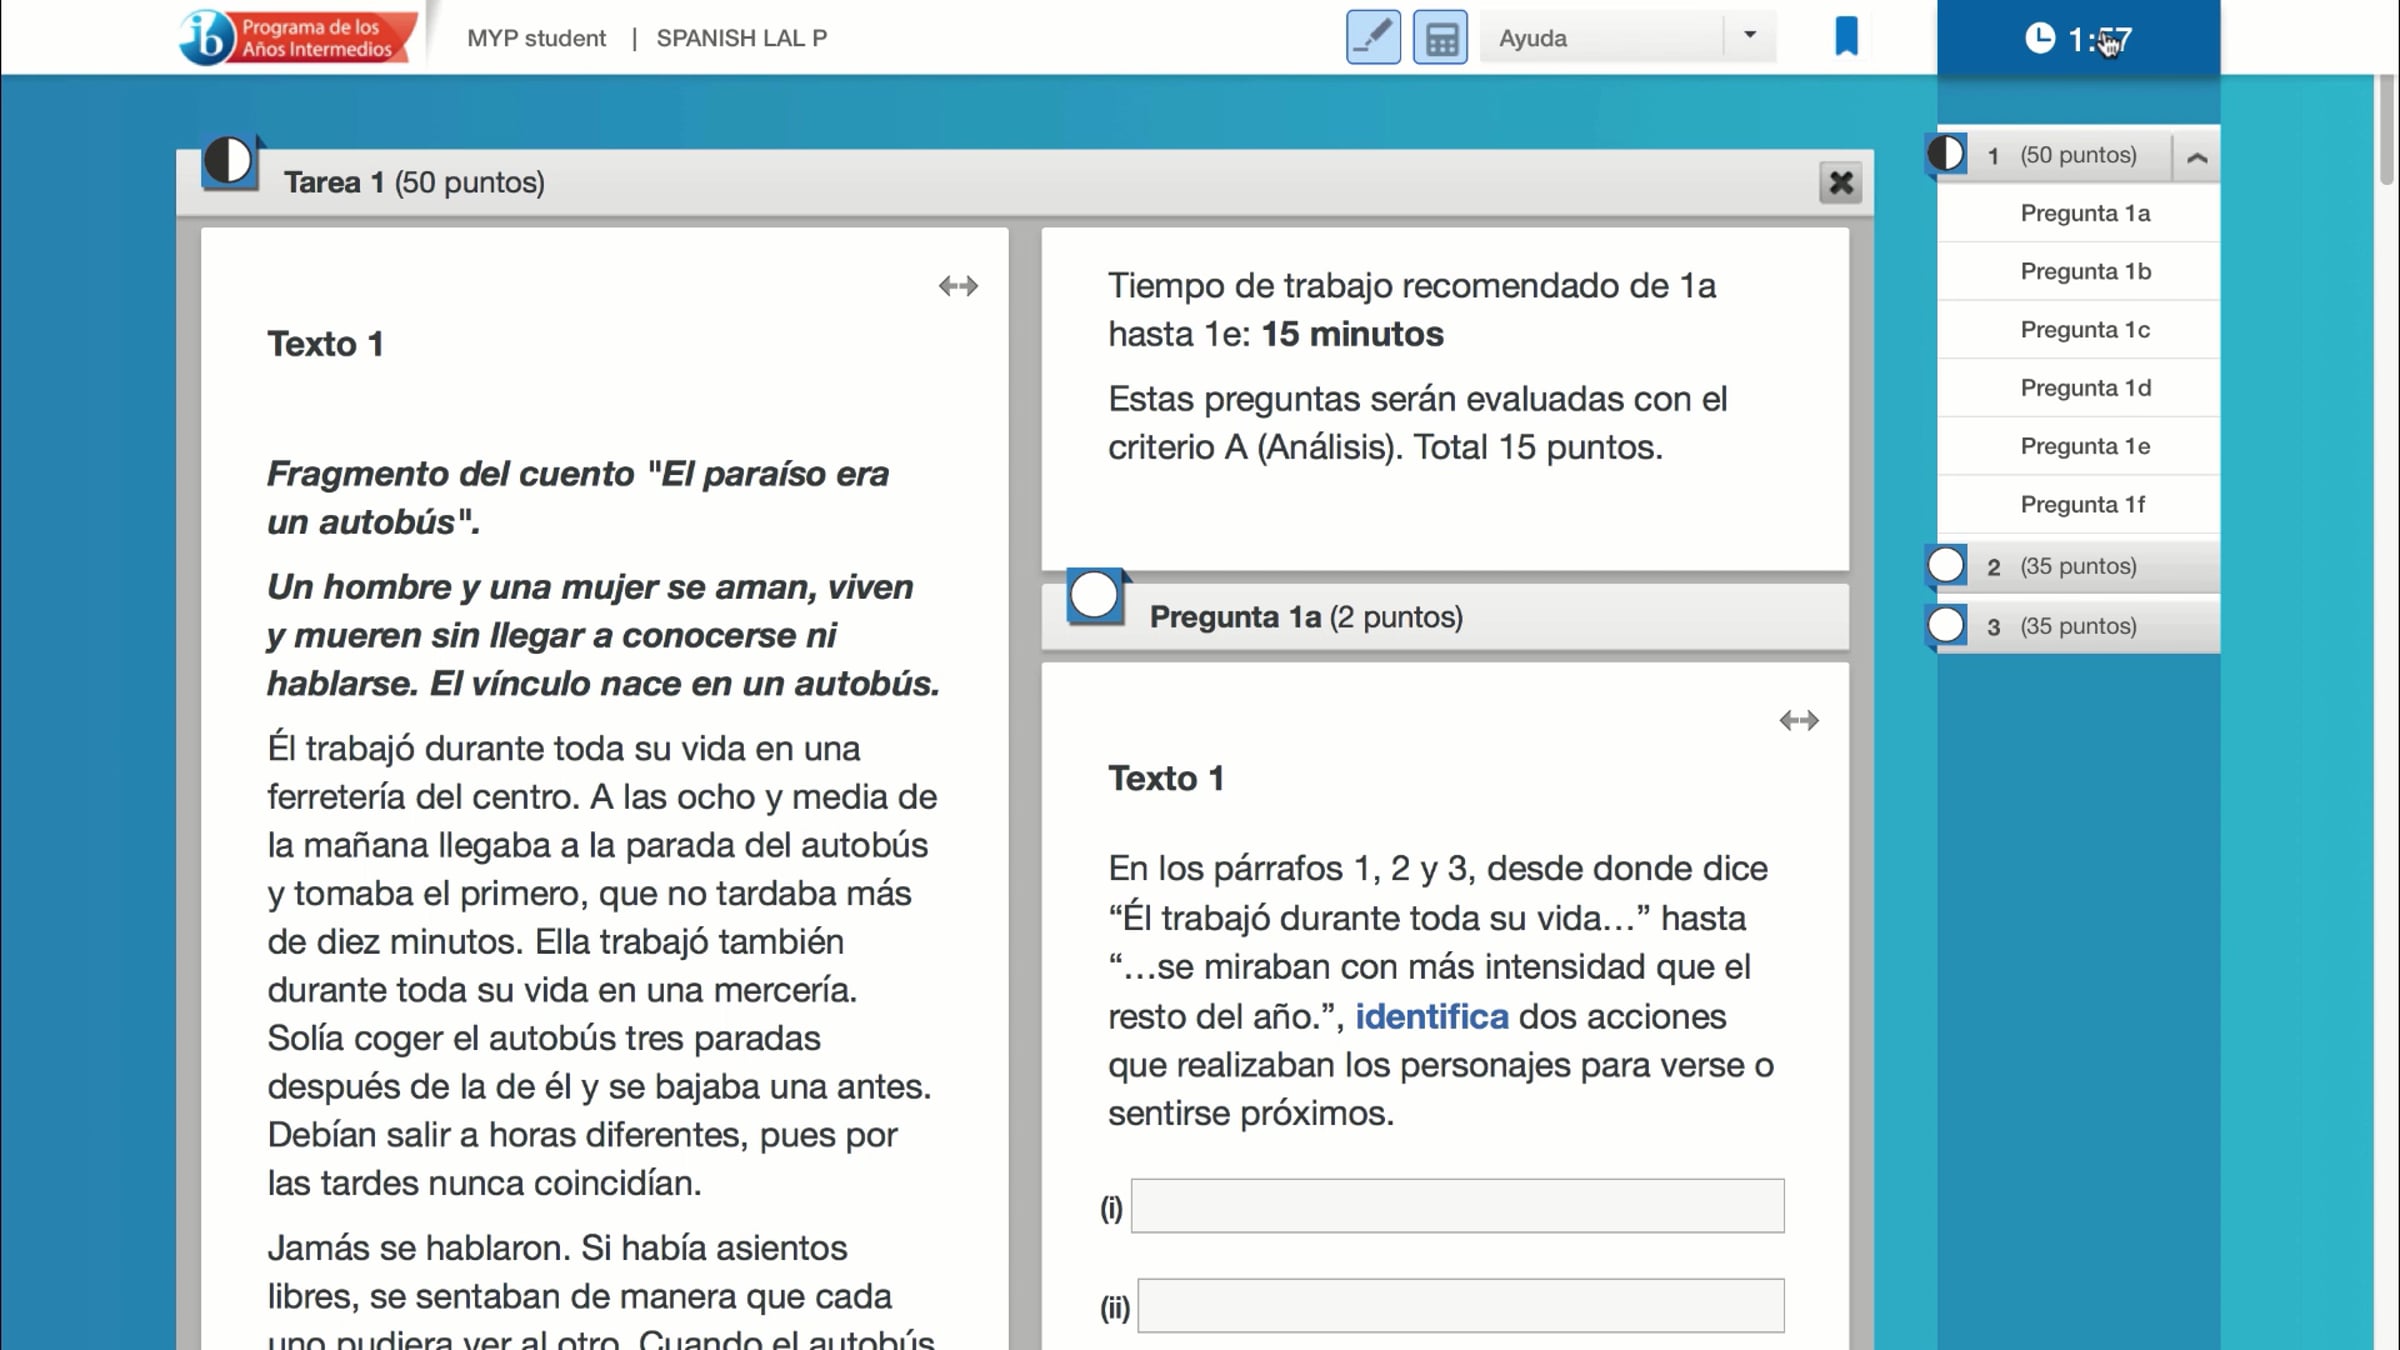Open the calculator tool
Image resolution: width=2400 pixels, height=1350 pixels.
click(x=1440, y=38)
